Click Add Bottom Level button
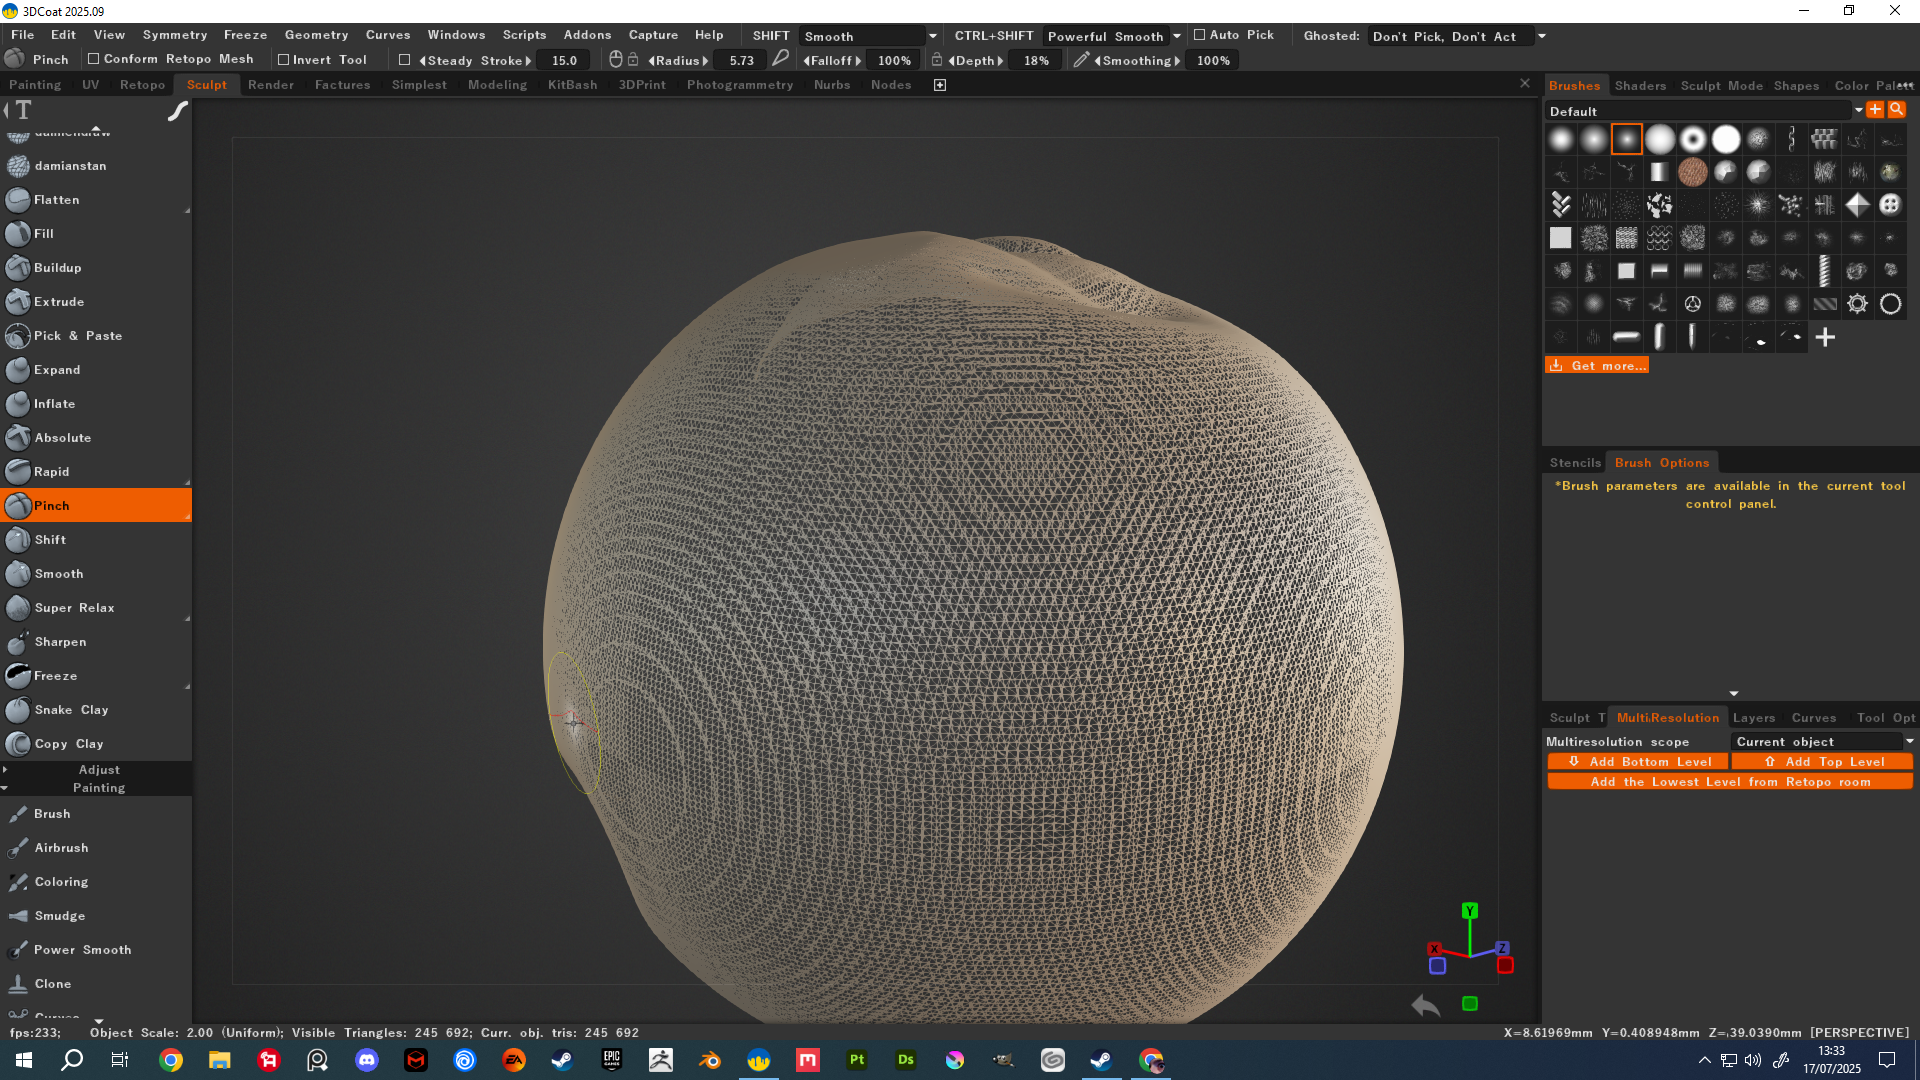Screen dimensions: 1920x1080 tap(1638, 762)
